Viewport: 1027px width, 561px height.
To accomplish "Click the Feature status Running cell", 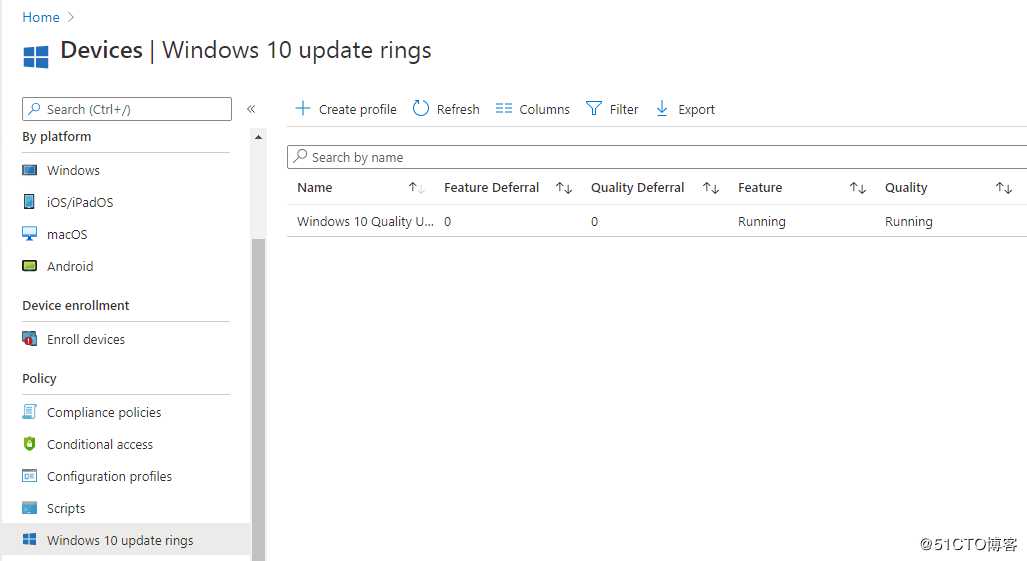I will [762, 221].
